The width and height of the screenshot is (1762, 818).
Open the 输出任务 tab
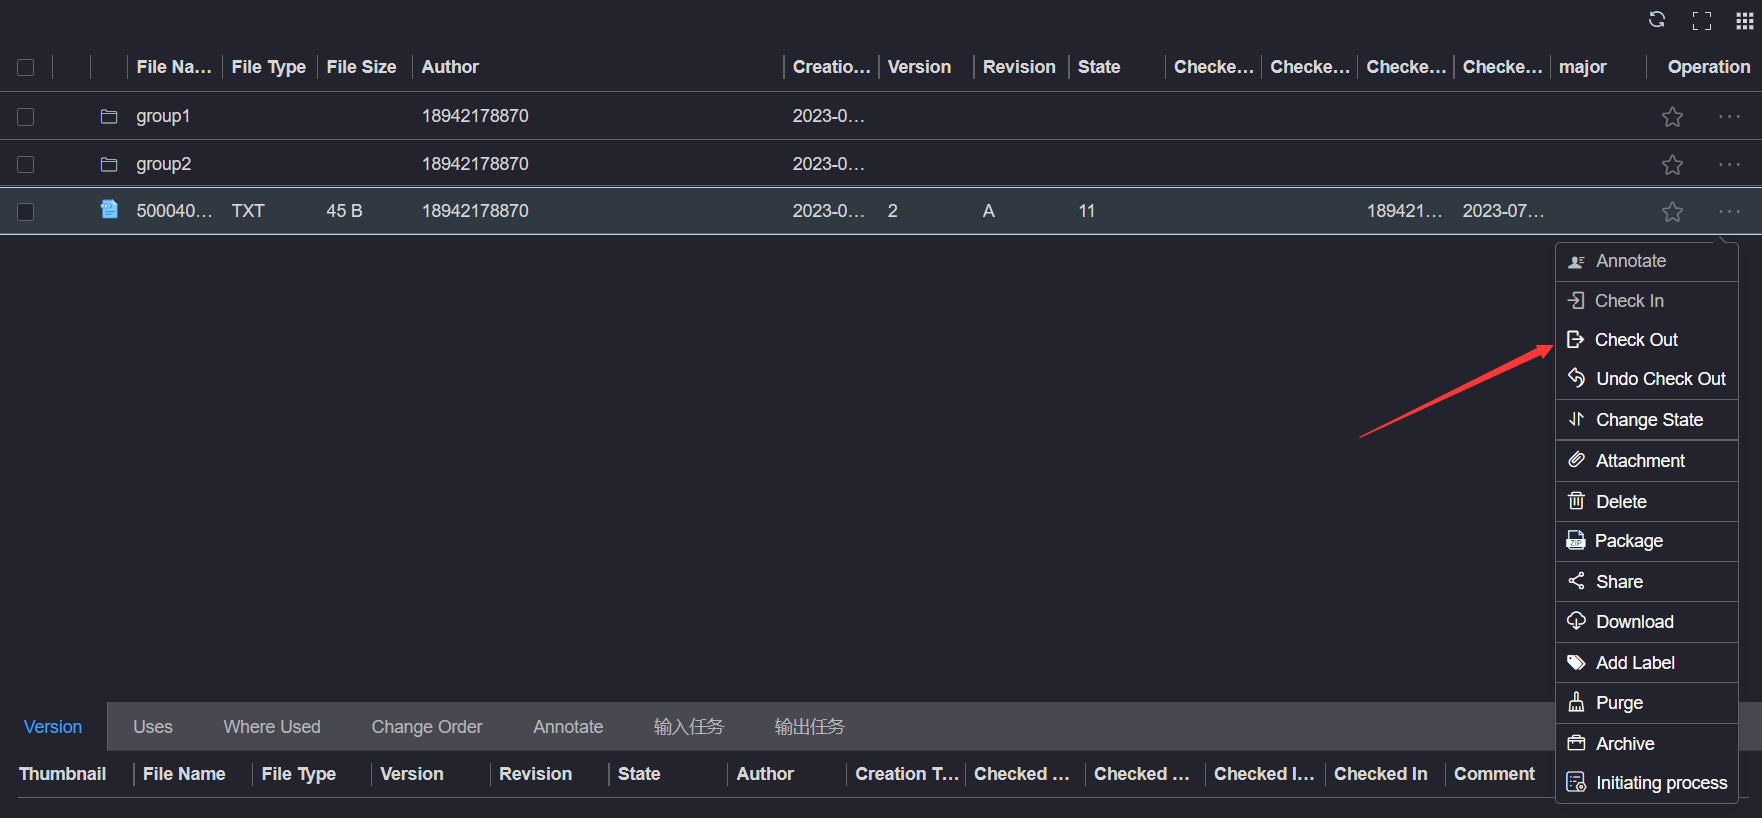tap(810, 727)
